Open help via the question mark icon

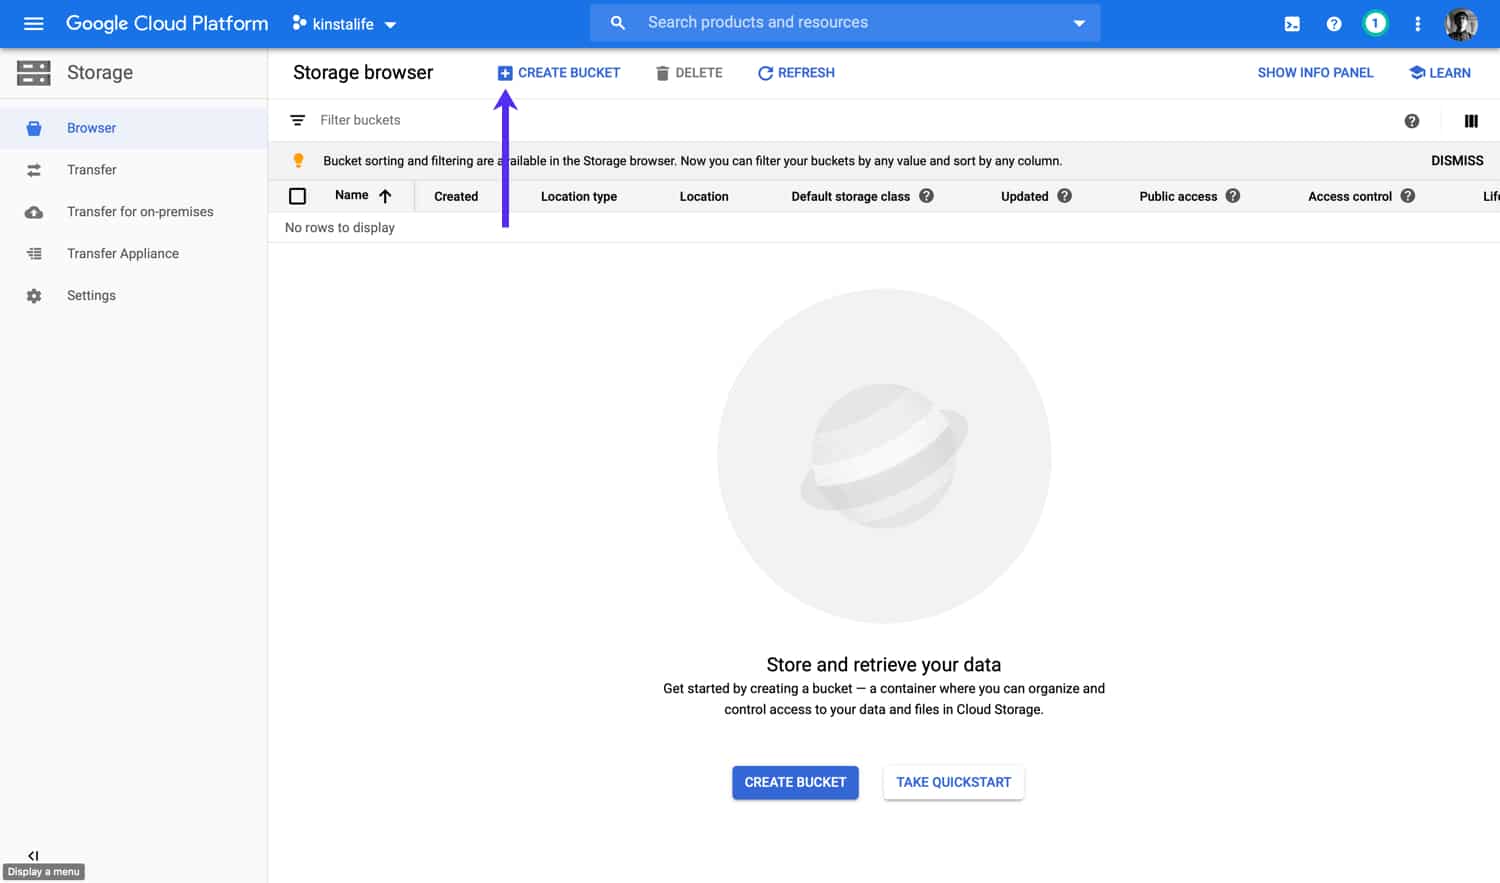1333,23
